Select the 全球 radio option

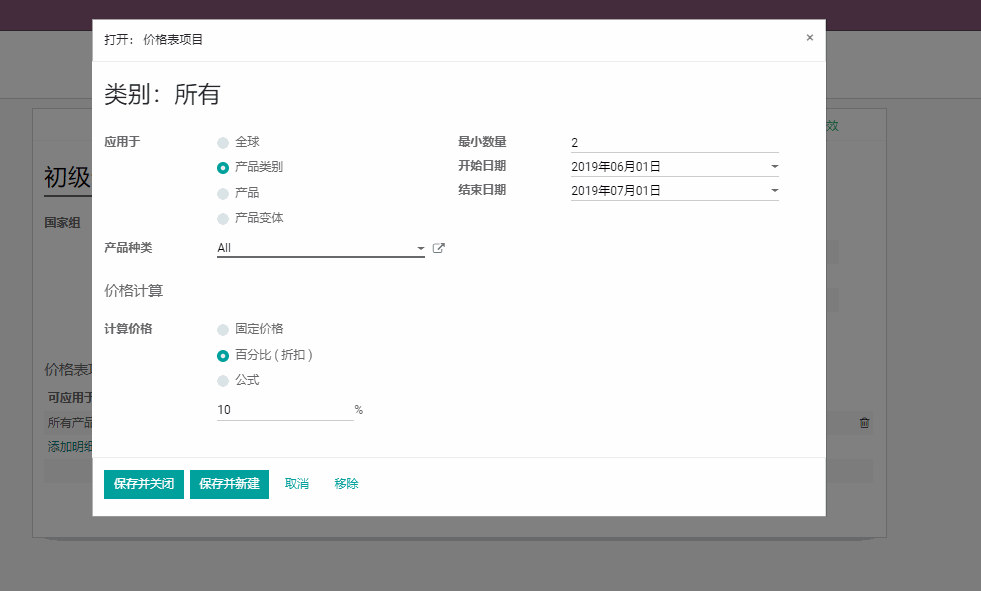click(223, 143)
